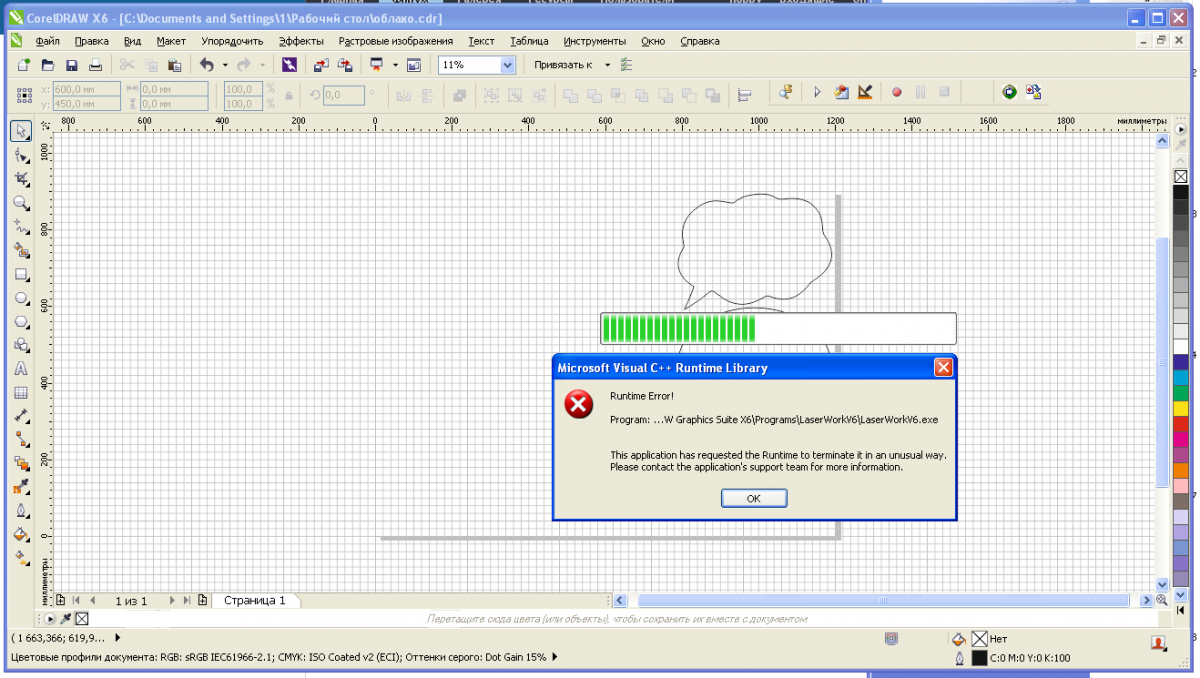This screenshot has height=678, width=1200.
Task: Select the Outline Pen tool
Action: [x=21, y=511]
